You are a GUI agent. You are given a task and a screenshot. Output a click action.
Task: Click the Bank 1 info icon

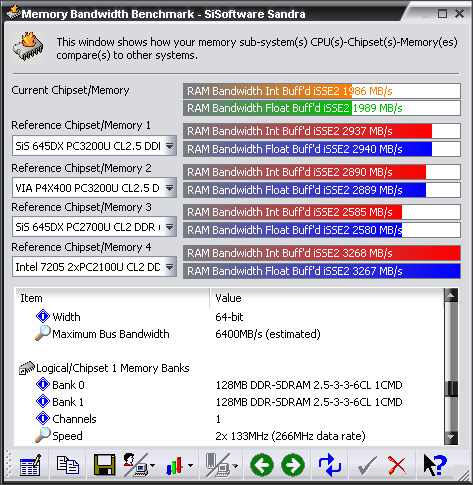43,401
